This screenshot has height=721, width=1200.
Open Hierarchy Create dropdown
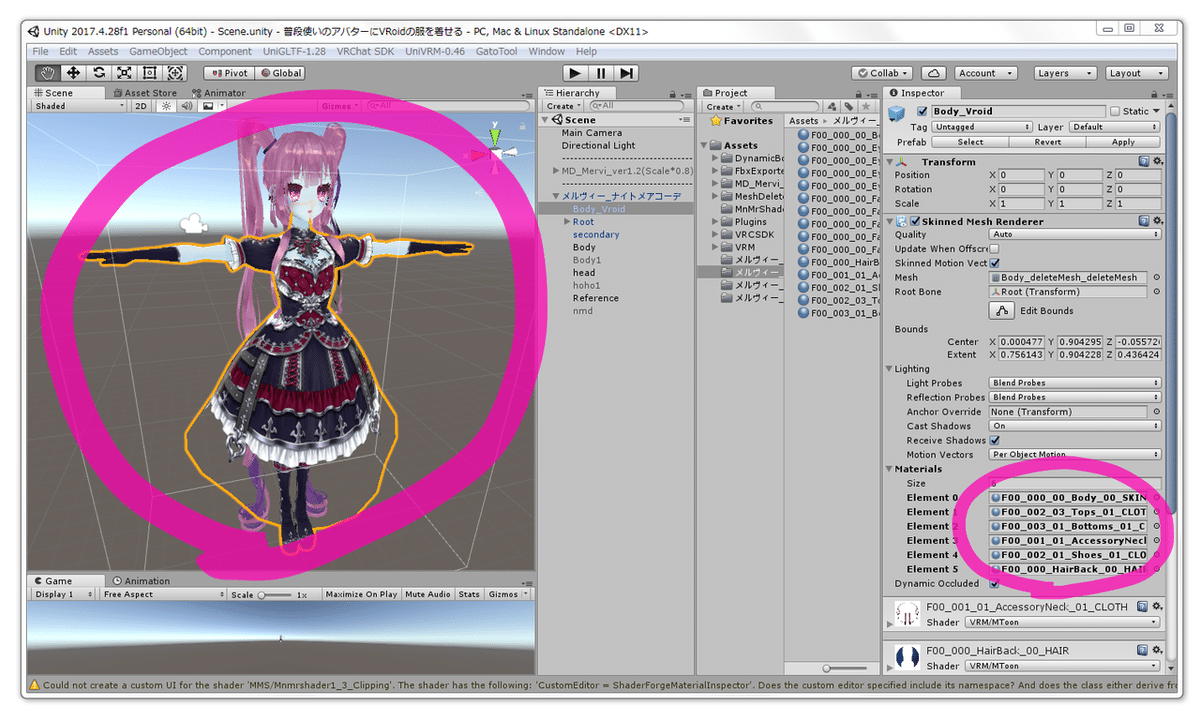561,106
